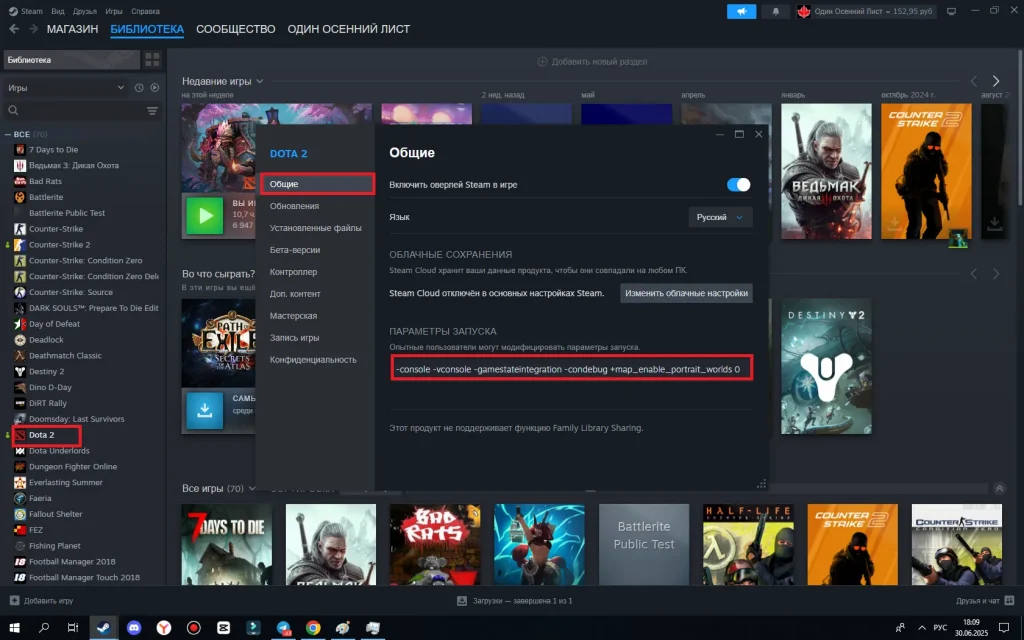Switch library to grid view icon
1024x640 pixels.
[x=152, y=59]
